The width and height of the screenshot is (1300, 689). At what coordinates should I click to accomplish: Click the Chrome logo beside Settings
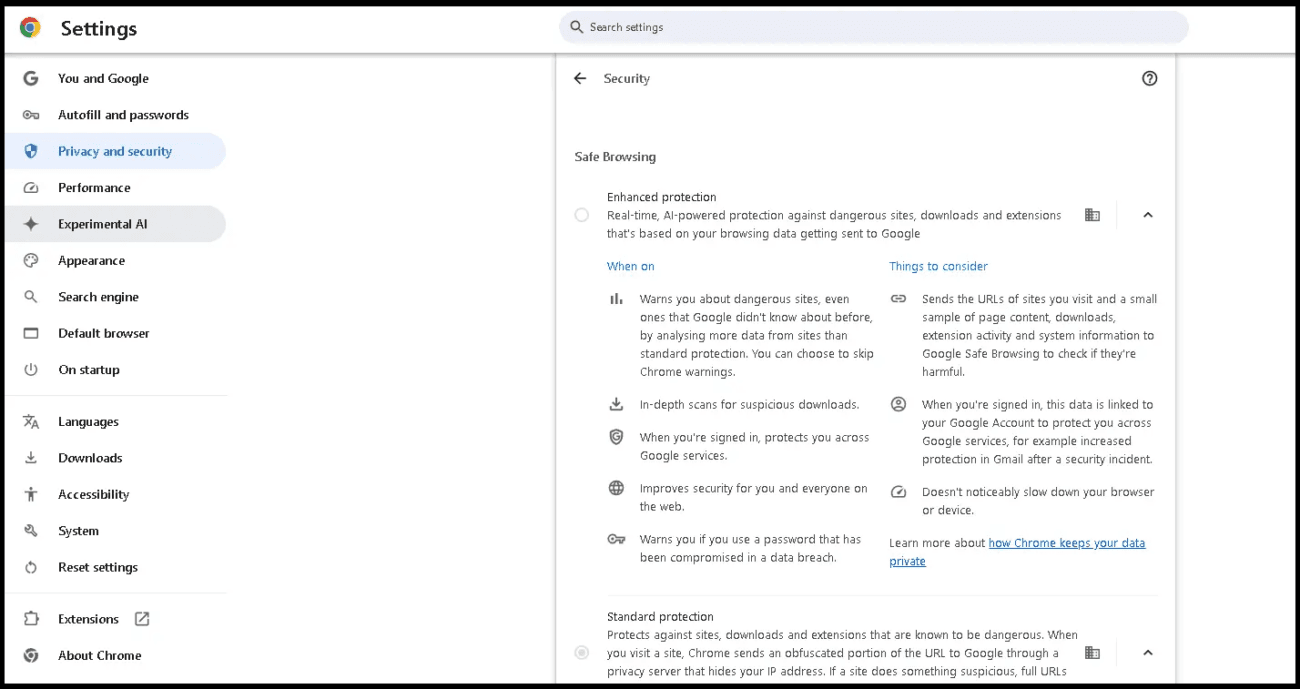click(30, 28)
